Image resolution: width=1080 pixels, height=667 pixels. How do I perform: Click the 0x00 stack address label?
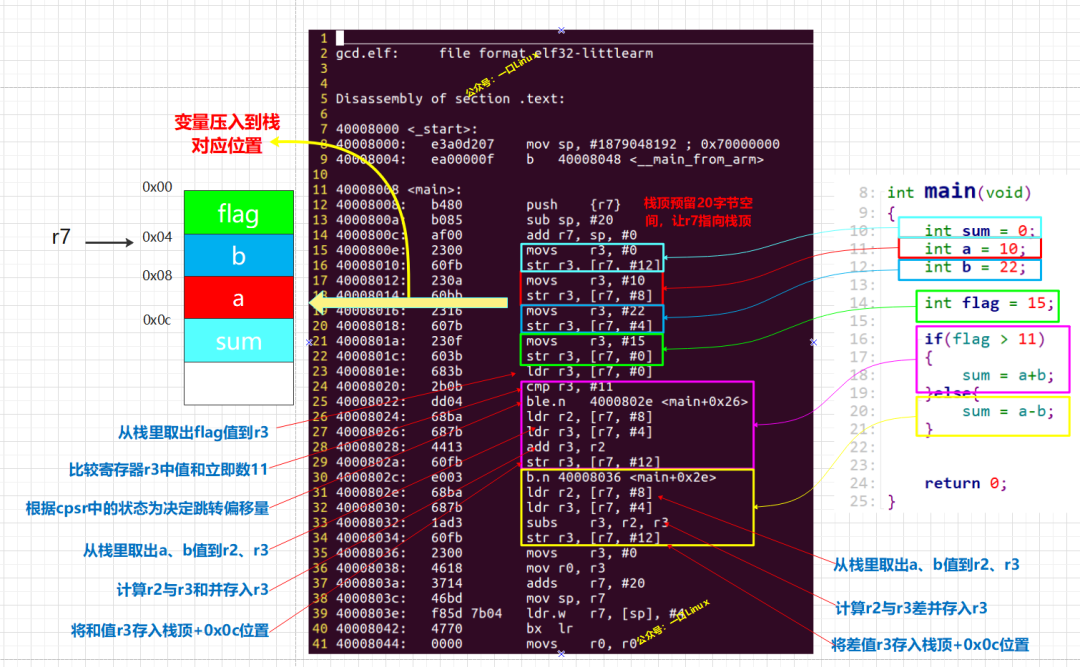pyautogui.click(x=157, y=187)
